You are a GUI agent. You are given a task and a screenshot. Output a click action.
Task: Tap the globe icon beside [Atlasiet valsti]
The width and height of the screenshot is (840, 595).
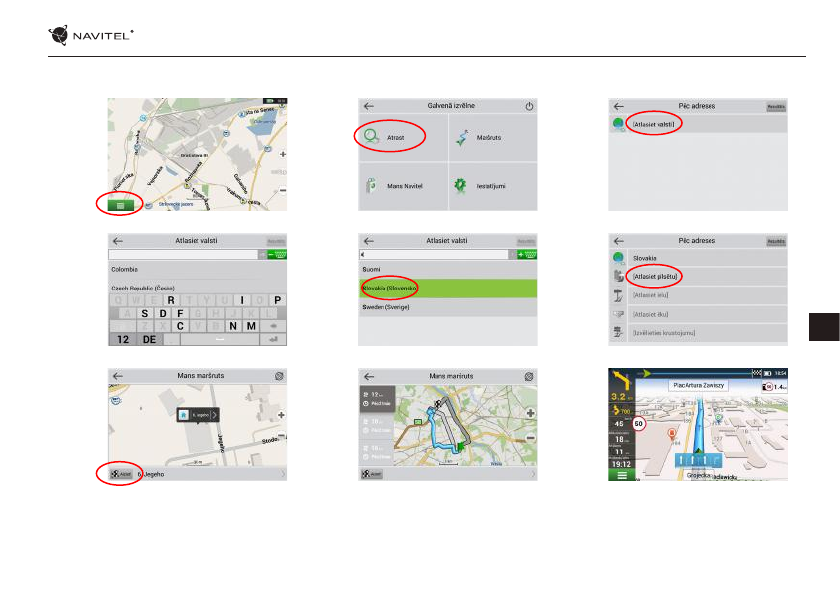pyautogui.click(x=618, y=124)
